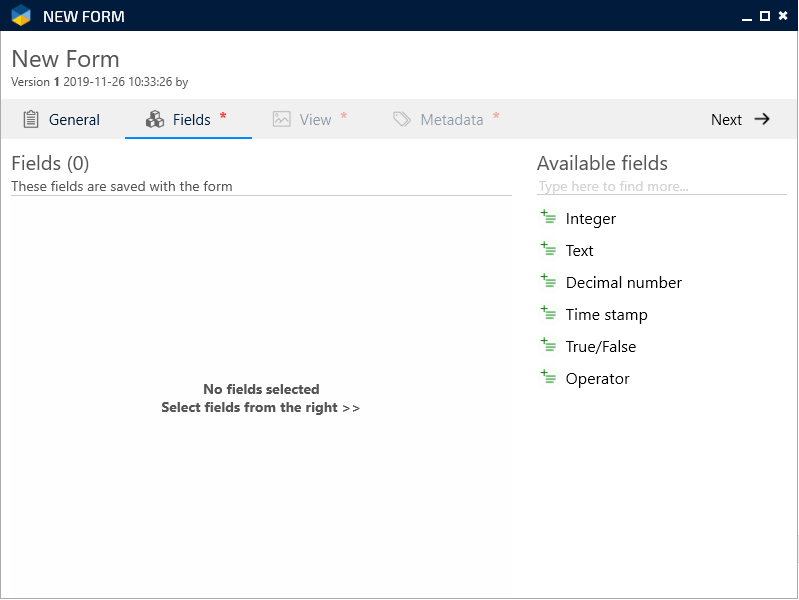Minimize the New Form window
This screenshot has width=799, height=600.
[747, 16]
